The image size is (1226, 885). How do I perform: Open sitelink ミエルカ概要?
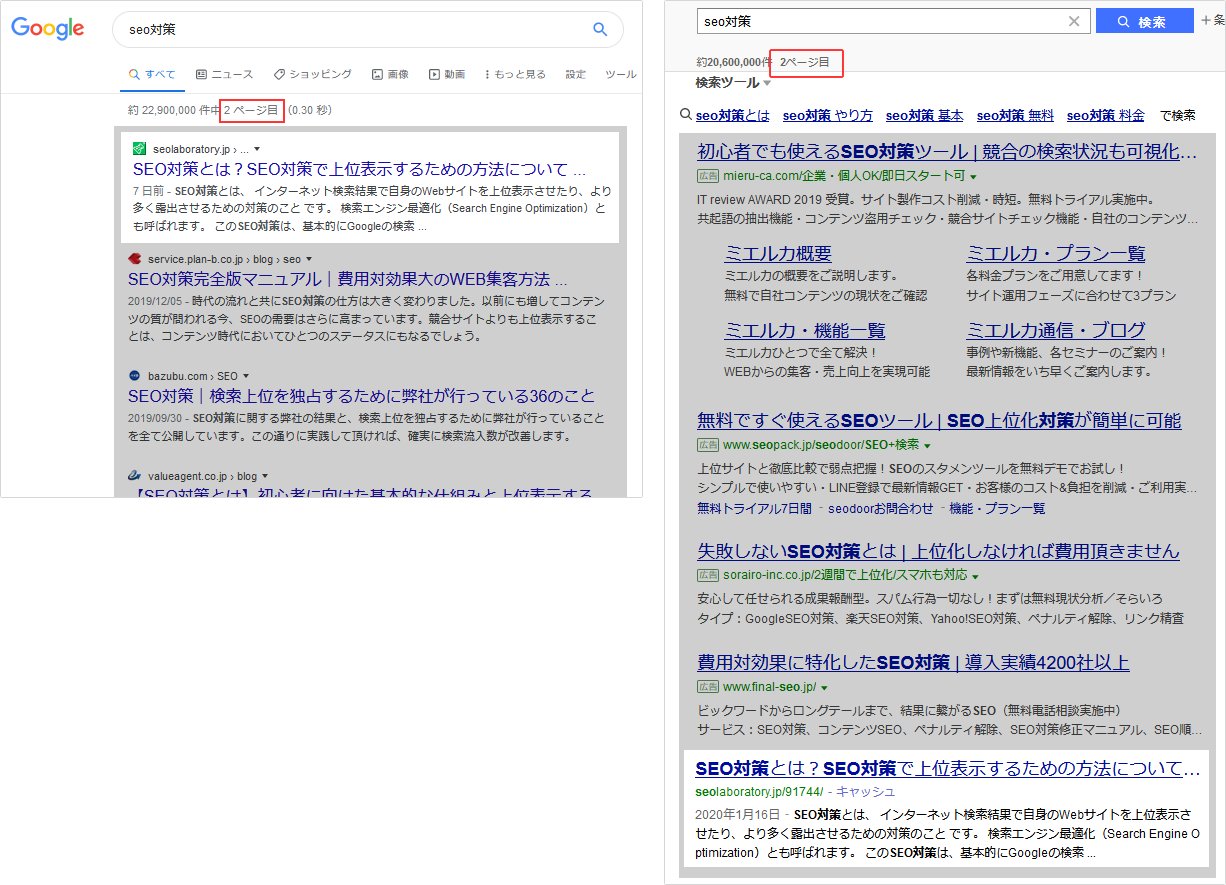778,253
